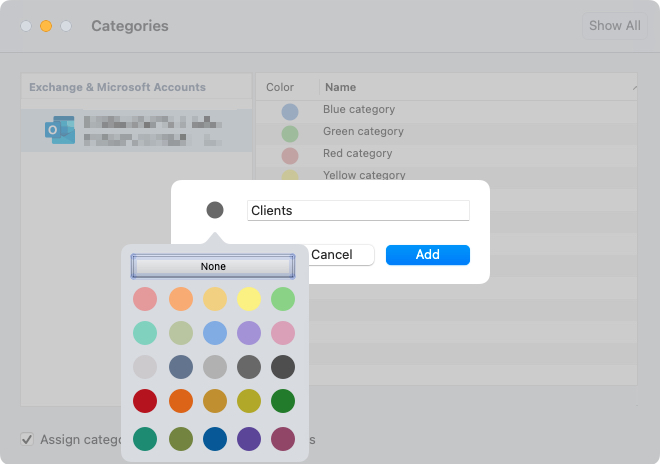This screenshot has width=660, height=464.
Task: Pick the lightest gray color swatch
Action: click(145, 367)
